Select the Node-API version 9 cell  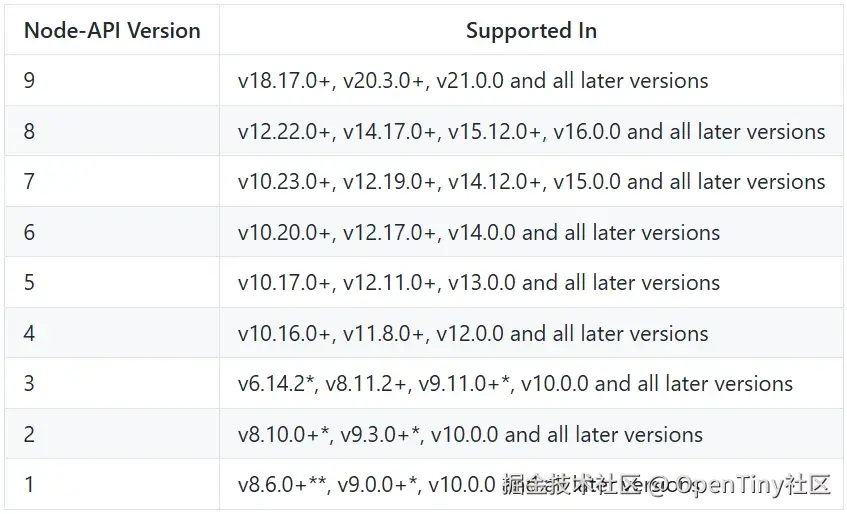112,80
